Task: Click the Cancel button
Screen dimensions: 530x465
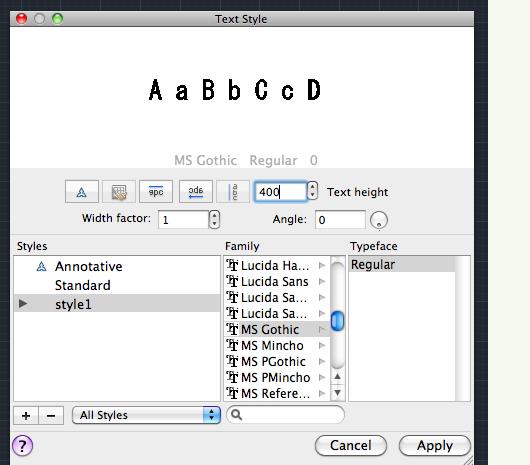Action: pyautogui.click(x=351, y=445)
